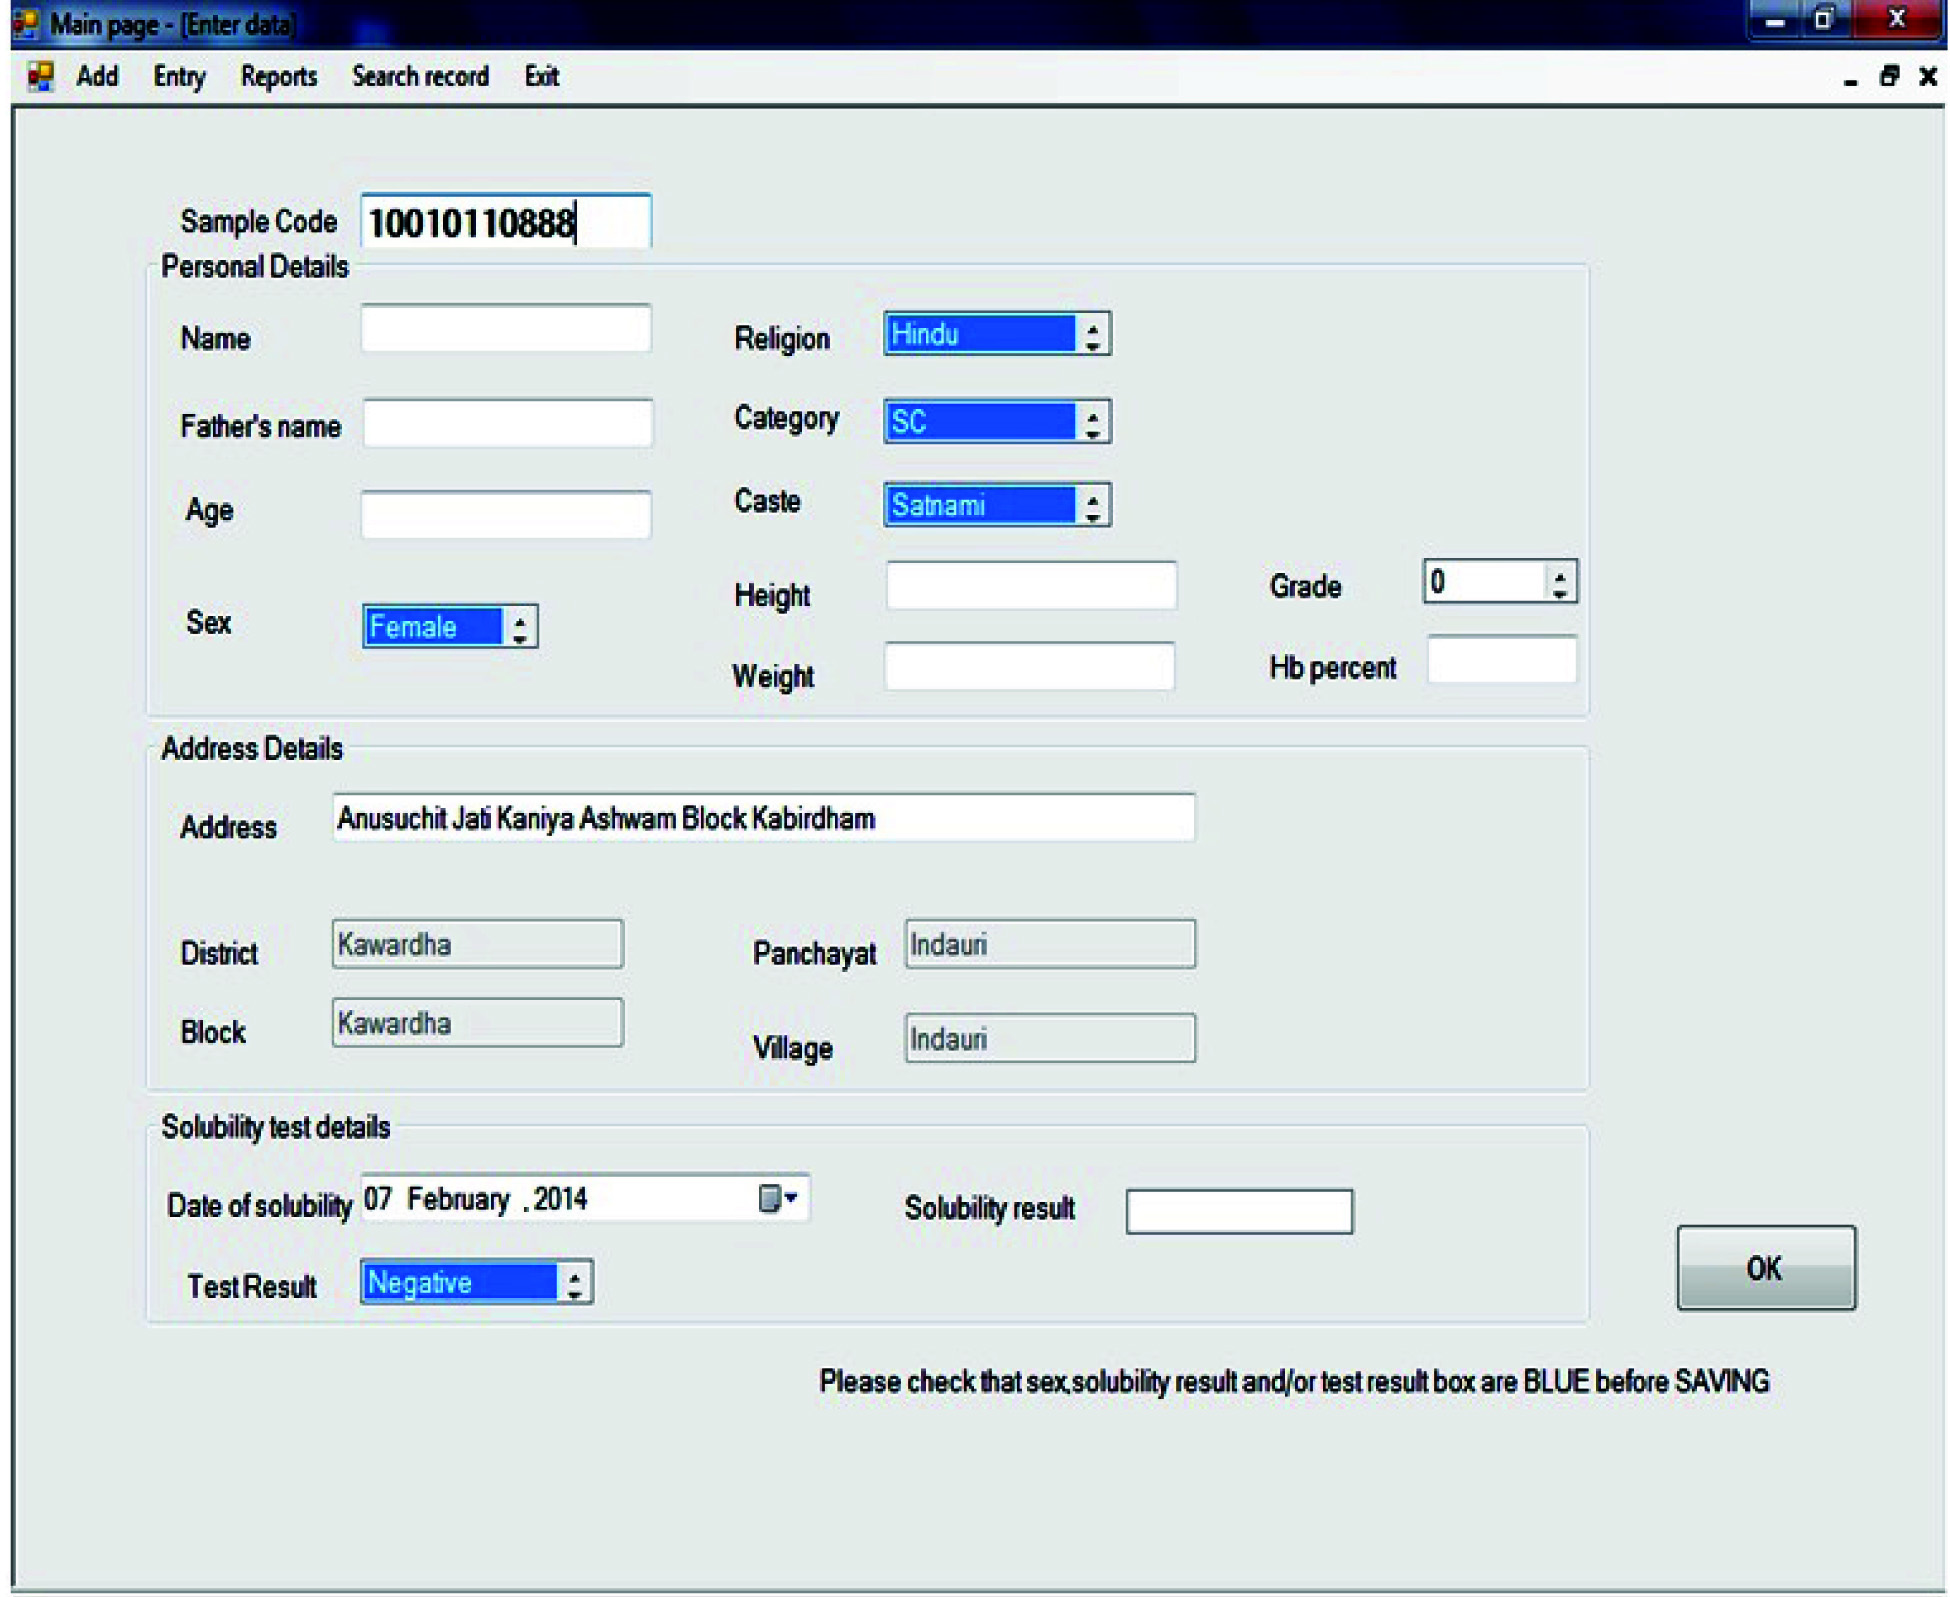Viewport: 1950px width, 1597px height.
Task: Click the app icon in menu bar
Action: point(40,77)
